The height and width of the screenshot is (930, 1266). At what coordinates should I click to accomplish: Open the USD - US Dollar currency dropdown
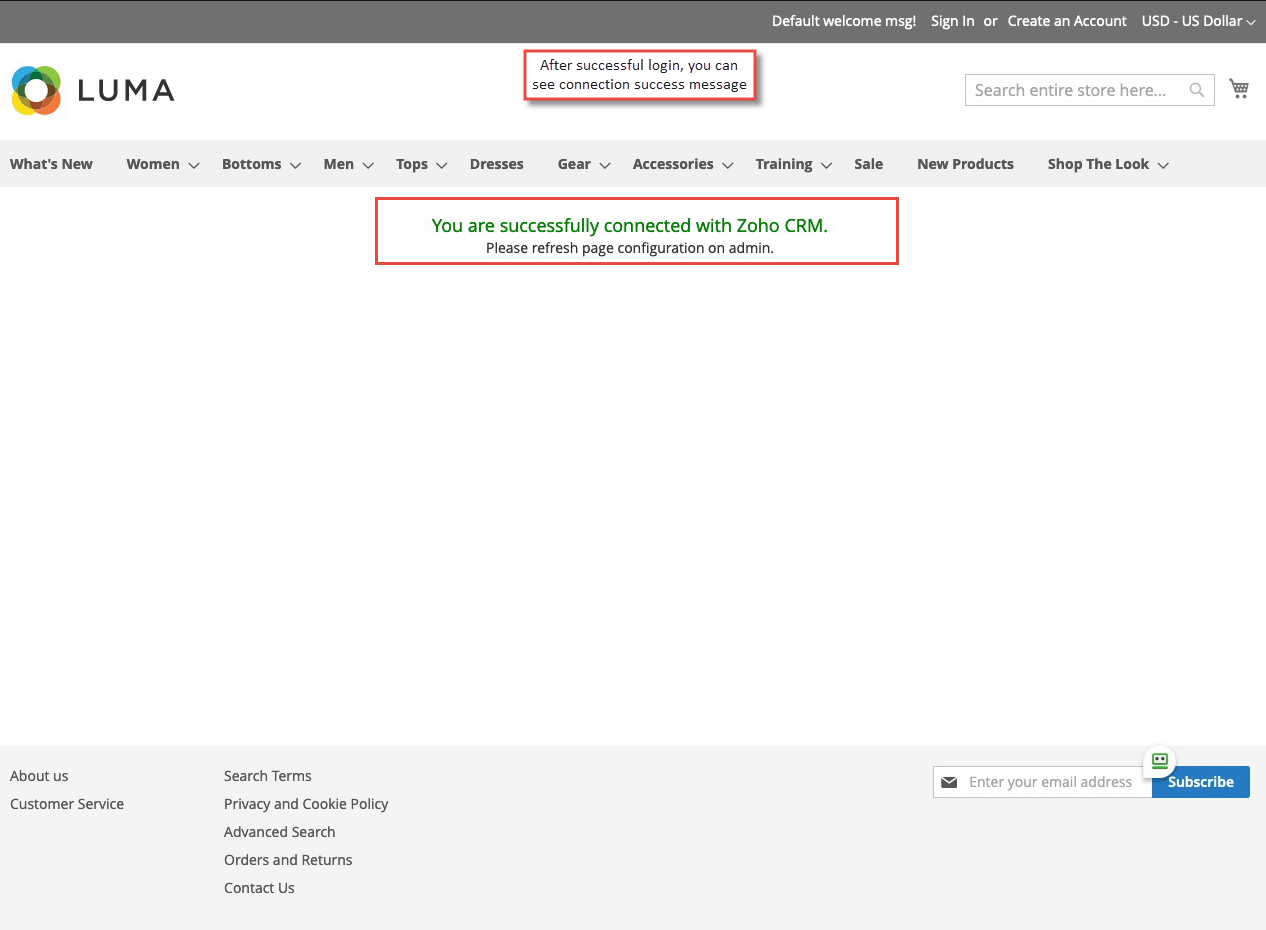tap(1198, 21)
